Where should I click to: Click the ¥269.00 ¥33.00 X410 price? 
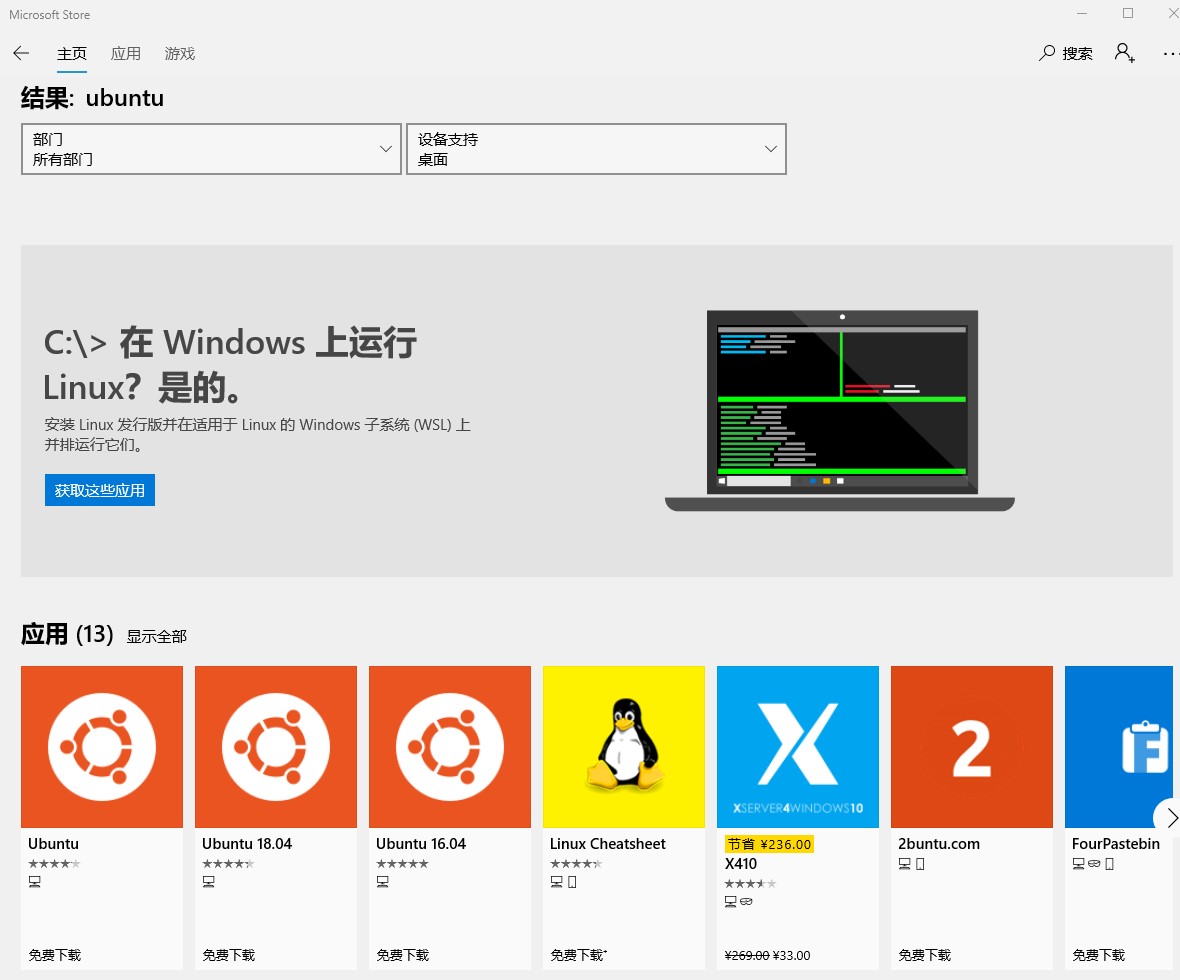(x=768, y=955)
